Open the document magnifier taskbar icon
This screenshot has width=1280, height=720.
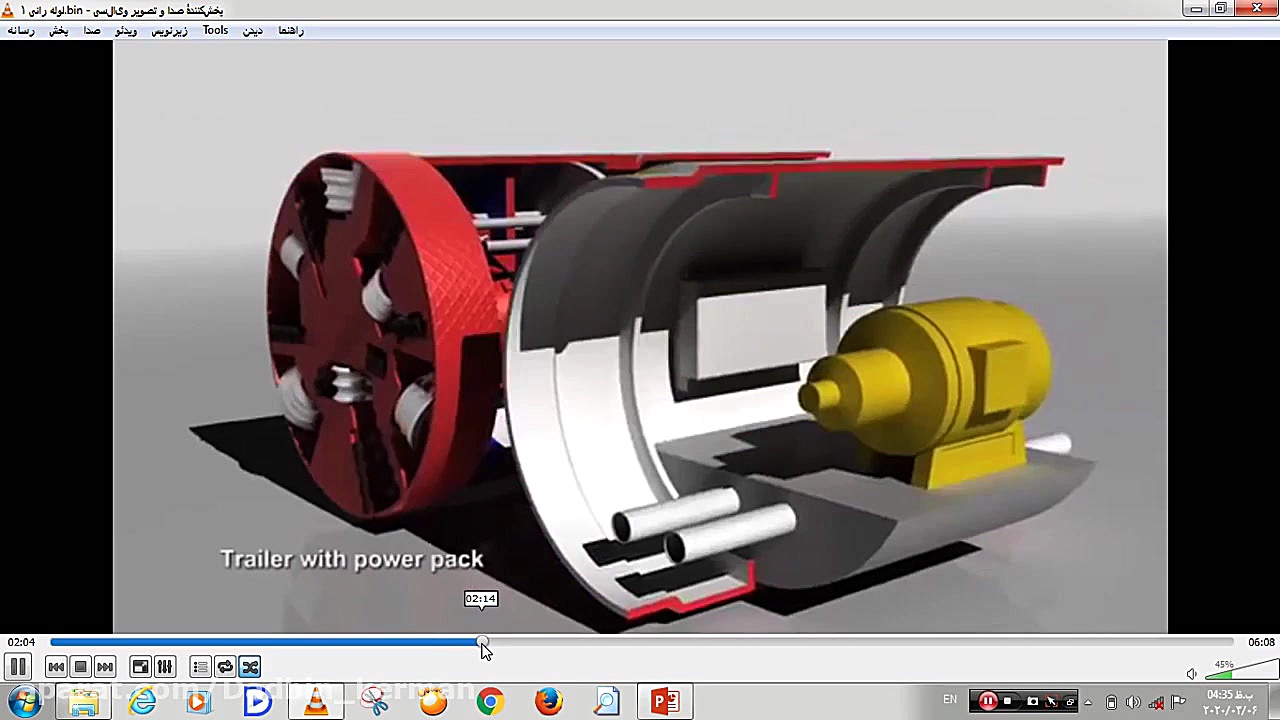point(606,701)
